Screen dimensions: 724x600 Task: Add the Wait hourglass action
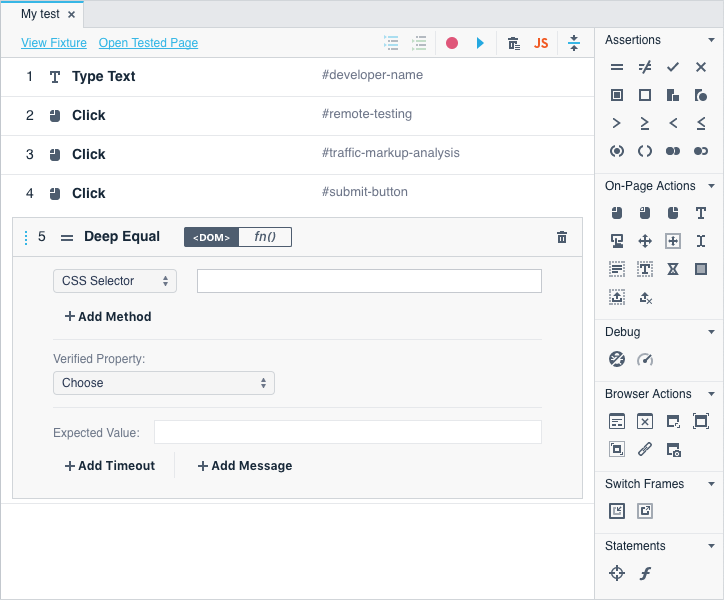pos(673,269)
